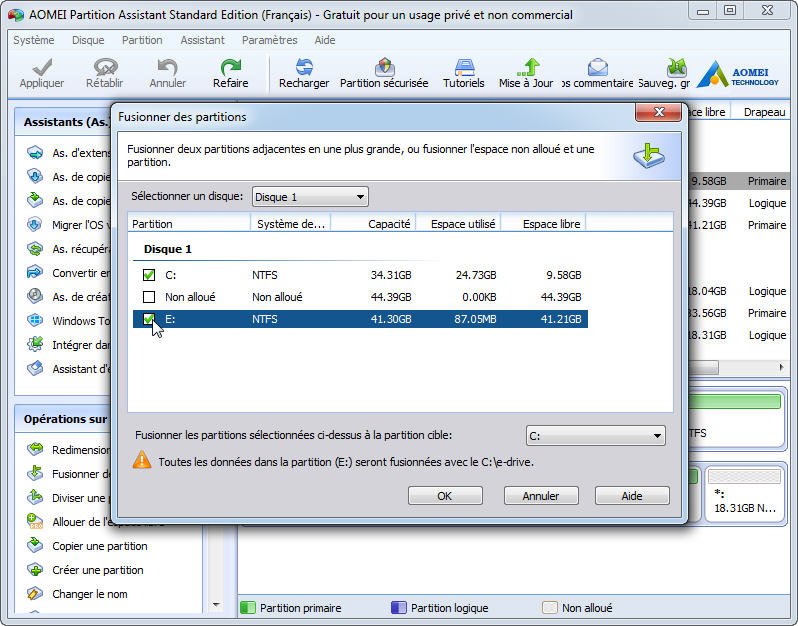Click the Convertir en assistant icon
The image size is (798, 626).
pos(35,272)
